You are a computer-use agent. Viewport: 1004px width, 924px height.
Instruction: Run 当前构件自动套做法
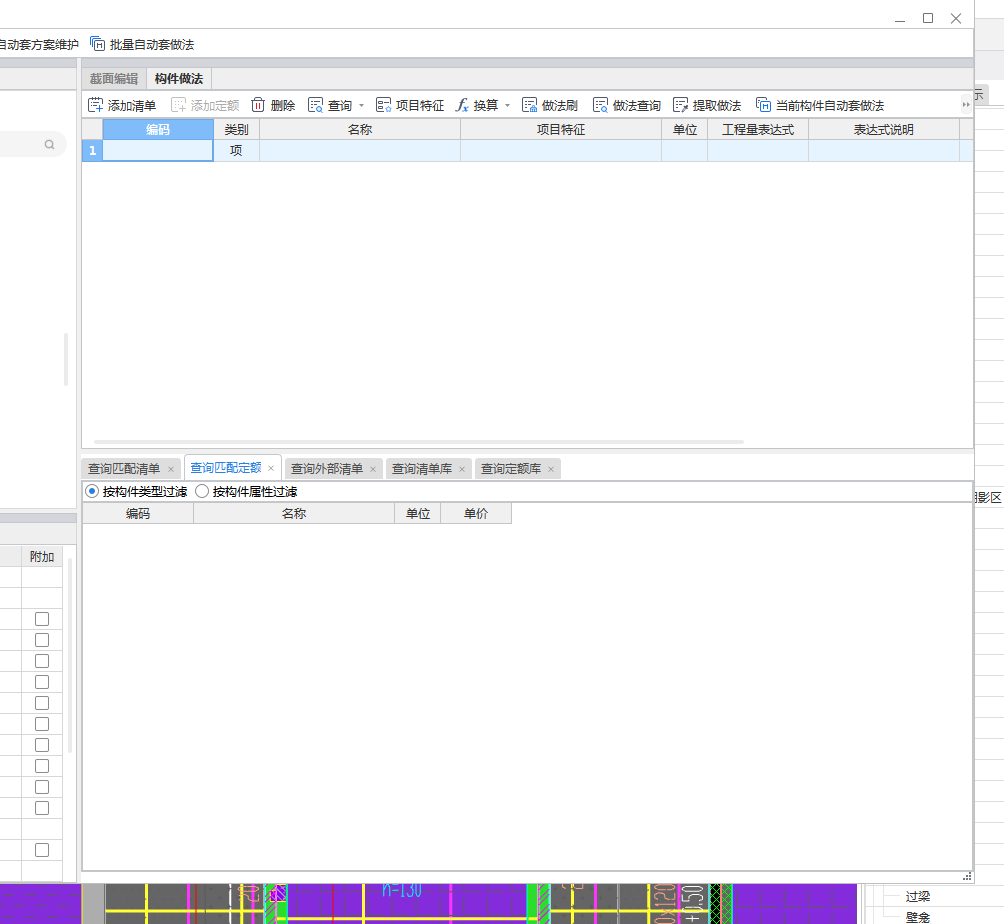(820, 105)
